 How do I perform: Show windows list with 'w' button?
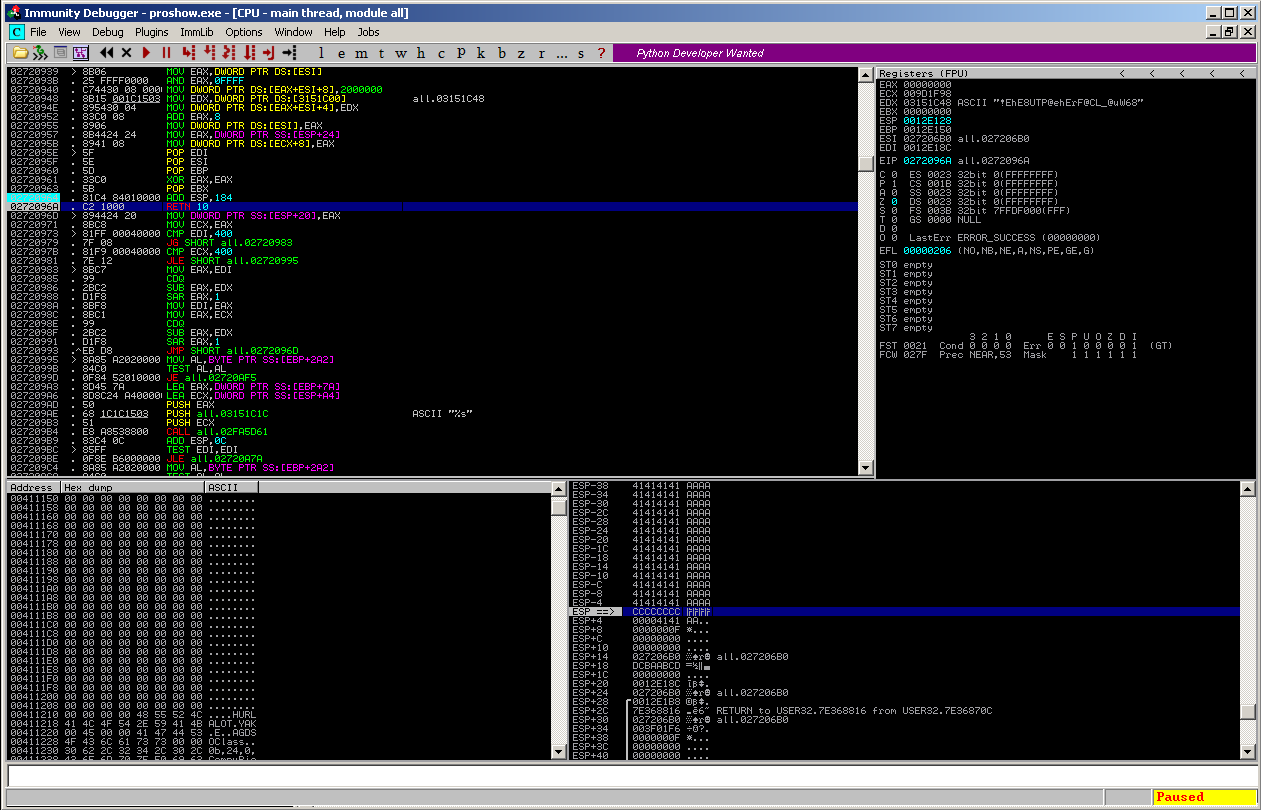[x=400, y=53]
